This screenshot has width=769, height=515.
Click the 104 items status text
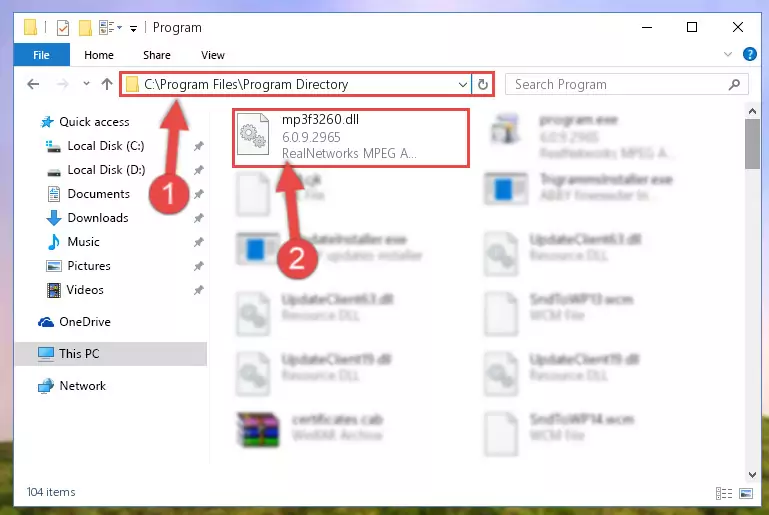51,492
